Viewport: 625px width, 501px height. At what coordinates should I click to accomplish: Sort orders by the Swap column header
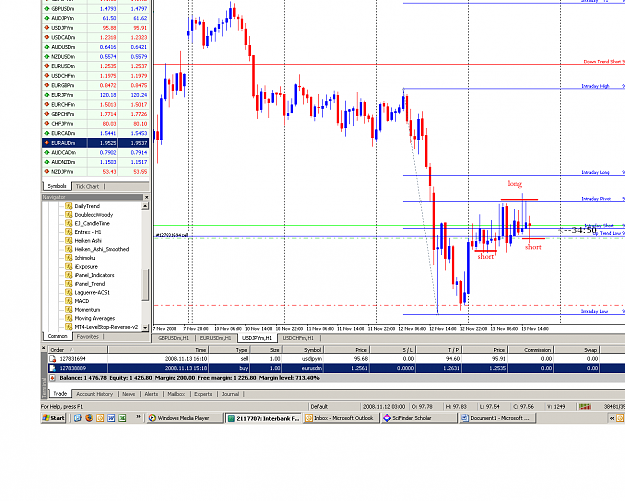pyautogui.click(x=578, y=350)
